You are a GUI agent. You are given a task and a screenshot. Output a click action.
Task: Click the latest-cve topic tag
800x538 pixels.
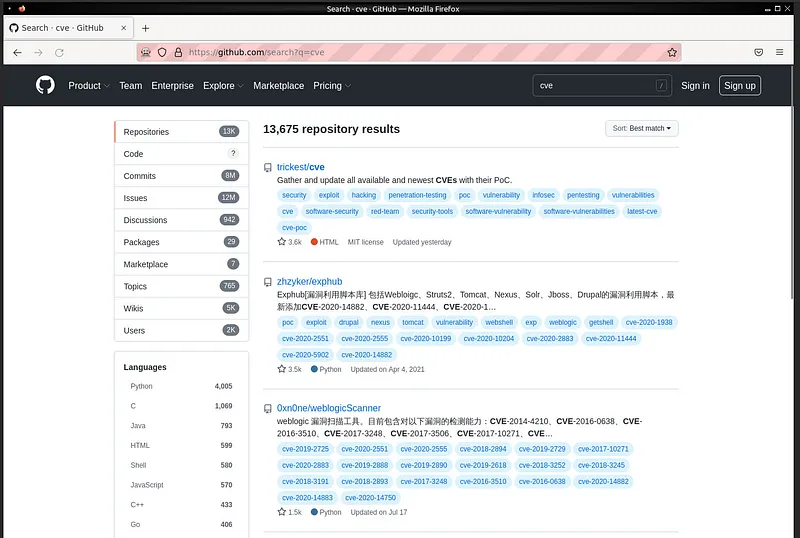point(642,211)
